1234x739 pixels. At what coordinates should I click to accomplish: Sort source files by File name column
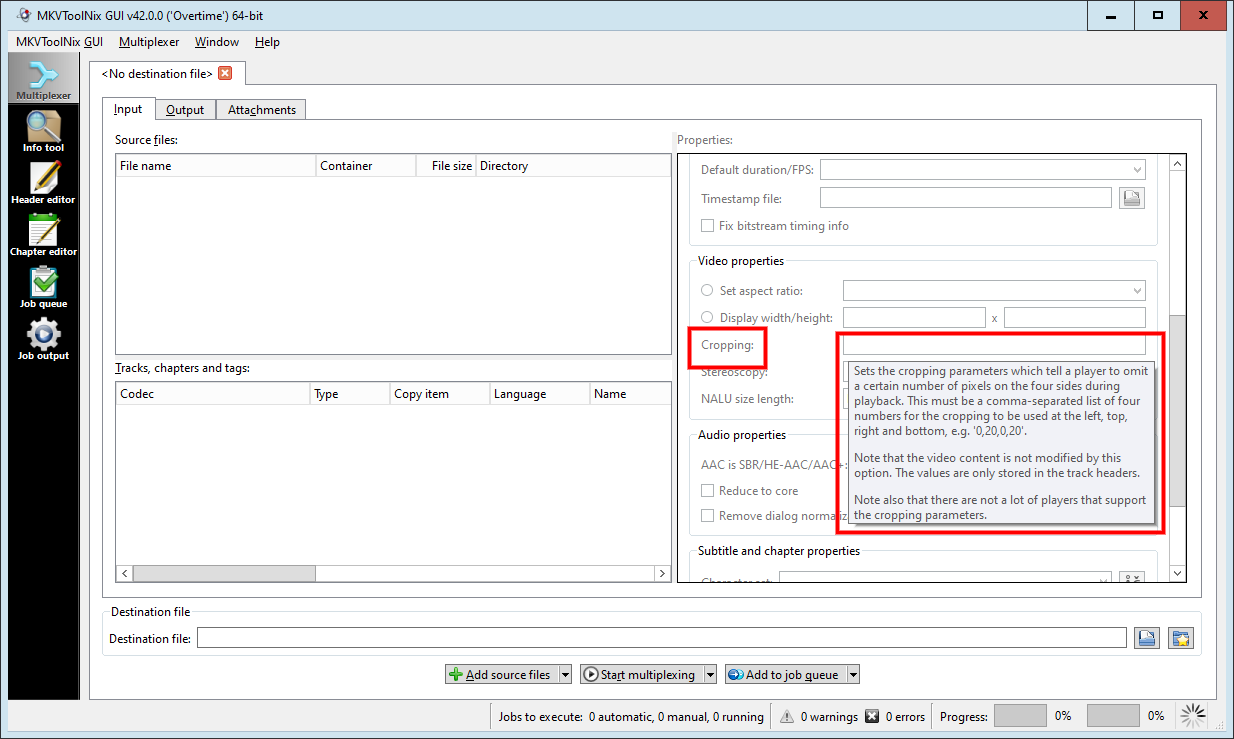(216, 166)
